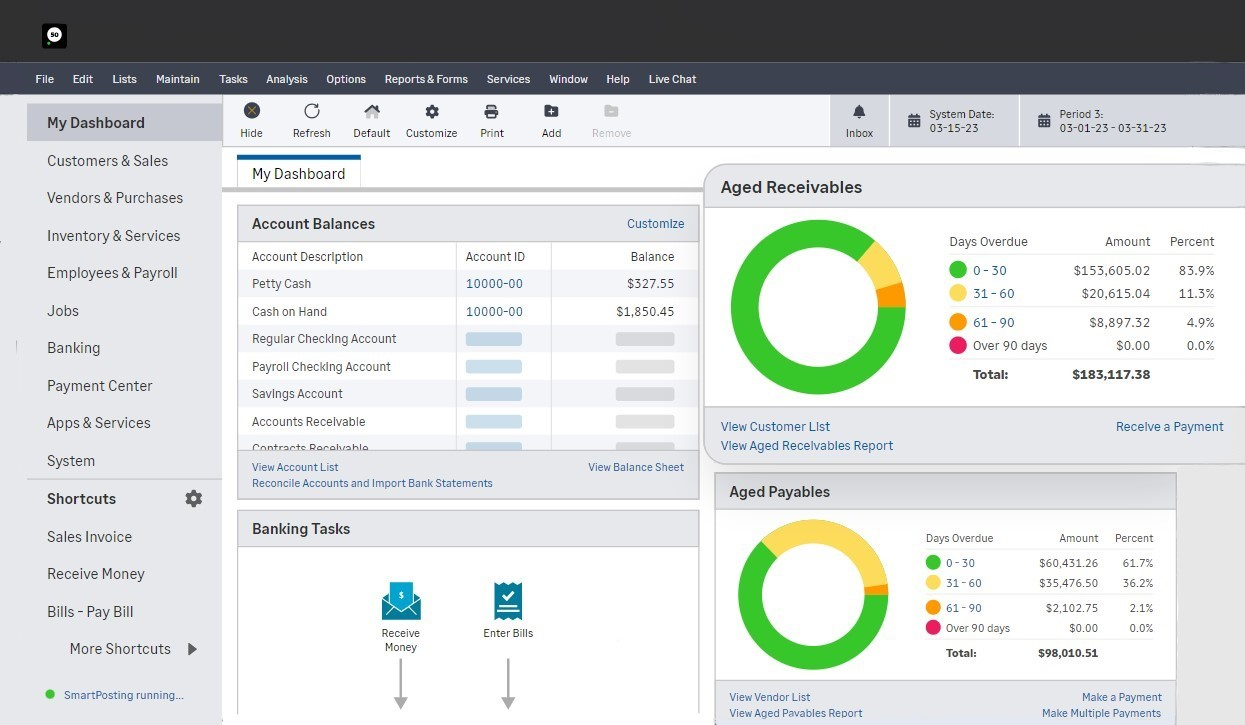This screenshot has width=1245, height=725.
Task: Open the Tasks menu
Action: coord(233,79)
